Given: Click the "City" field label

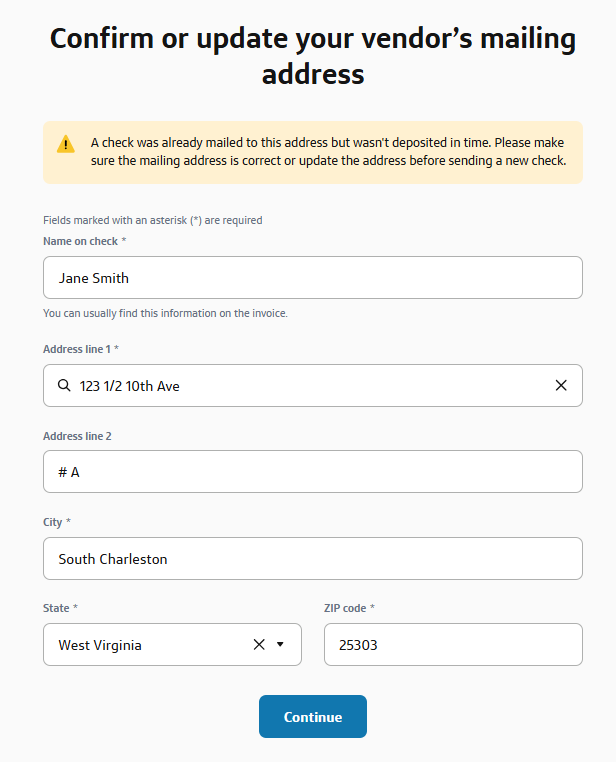Looking at the screenshot, I should coord(53,522).
